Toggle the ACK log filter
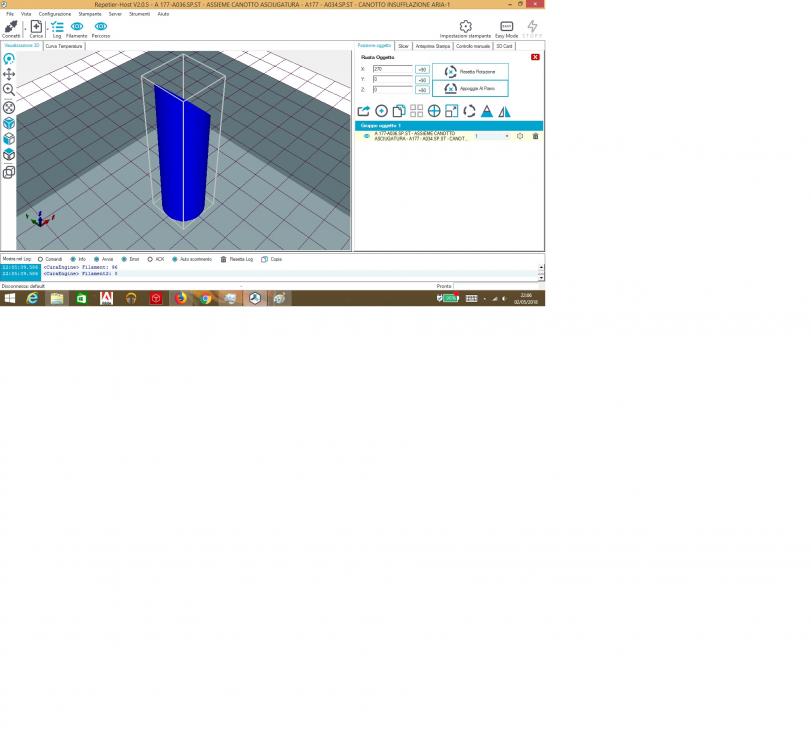This screenshot has width=811, height=750. click(149, 259)
